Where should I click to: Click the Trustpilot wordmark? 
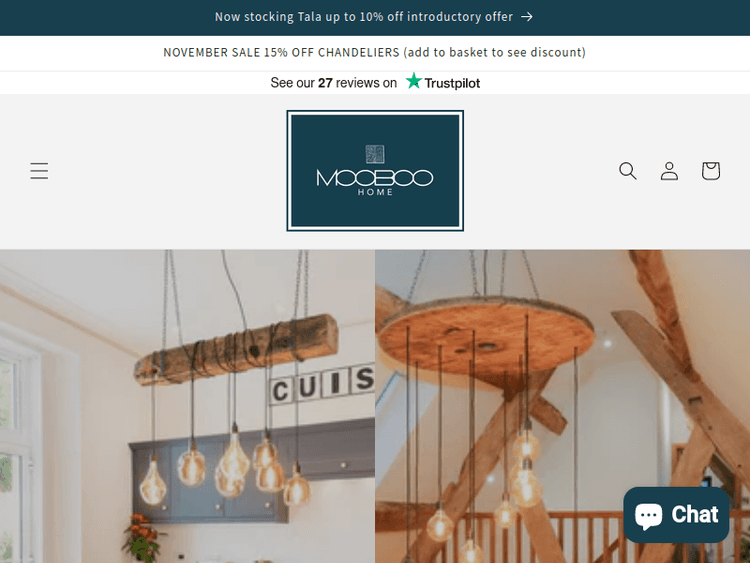pos(452,83)
